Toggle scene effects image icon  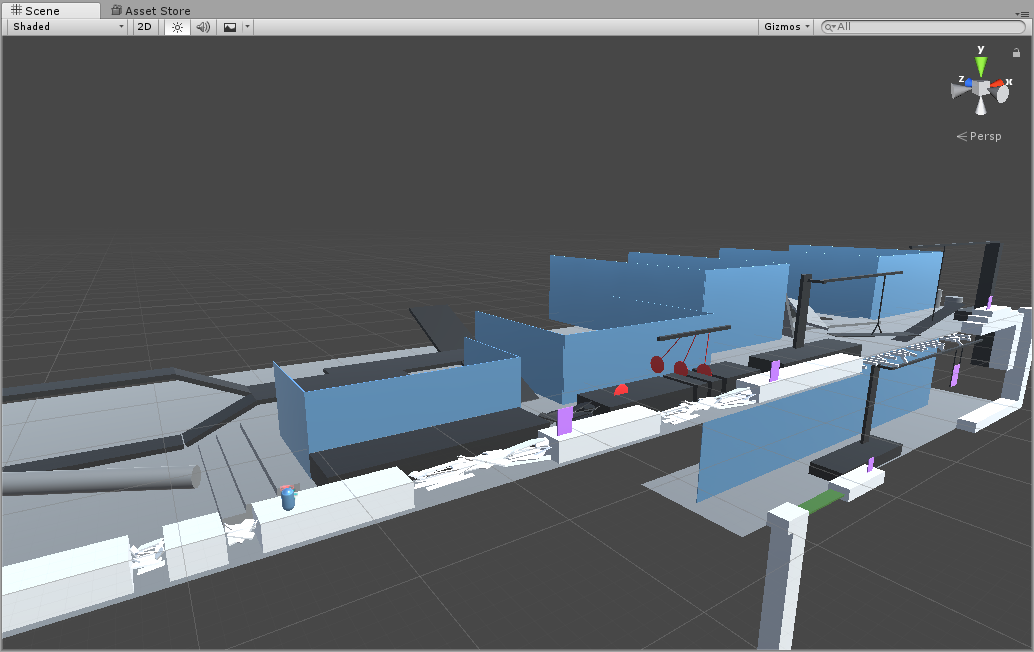pos(229,27)
